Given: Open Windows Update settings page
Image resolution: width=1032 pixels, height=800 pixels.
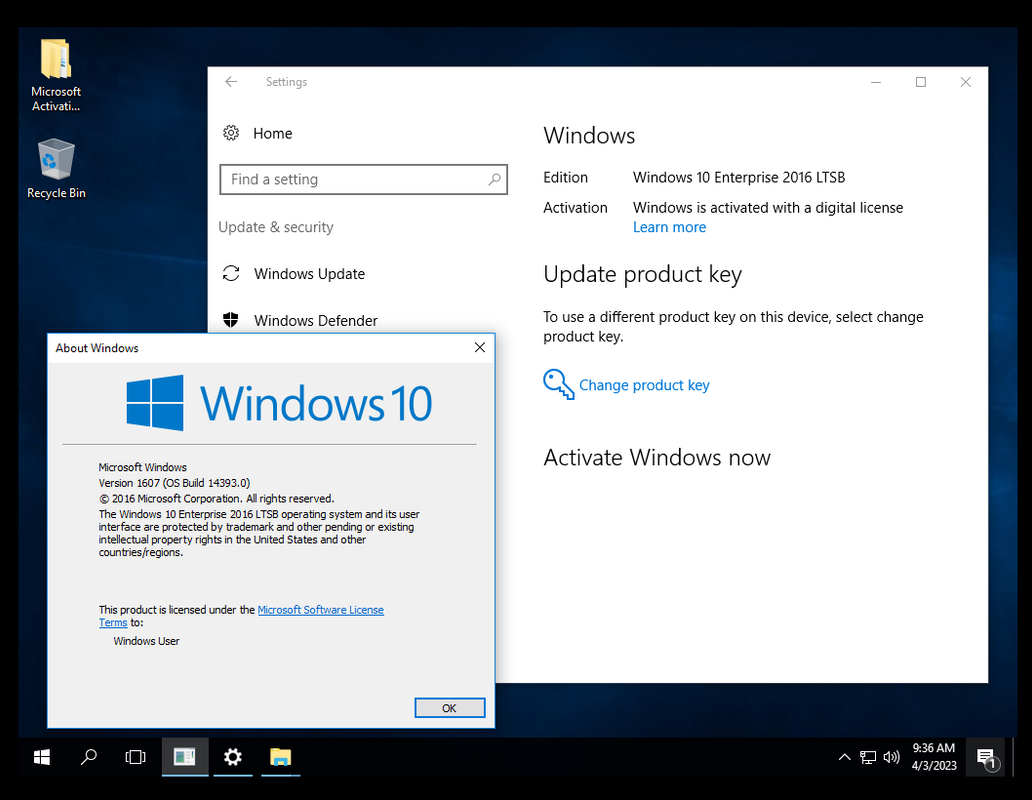Looking at the screenshot, I should 309,274.
